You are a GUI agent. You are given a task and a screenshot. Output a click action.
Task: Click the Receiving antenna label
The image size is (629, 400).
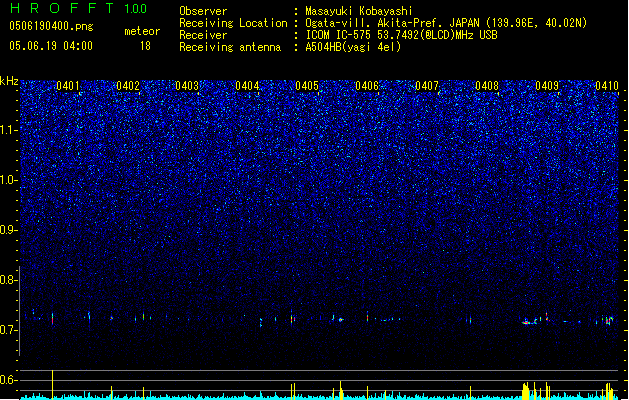pyautogui.click(x=230, y=47)
